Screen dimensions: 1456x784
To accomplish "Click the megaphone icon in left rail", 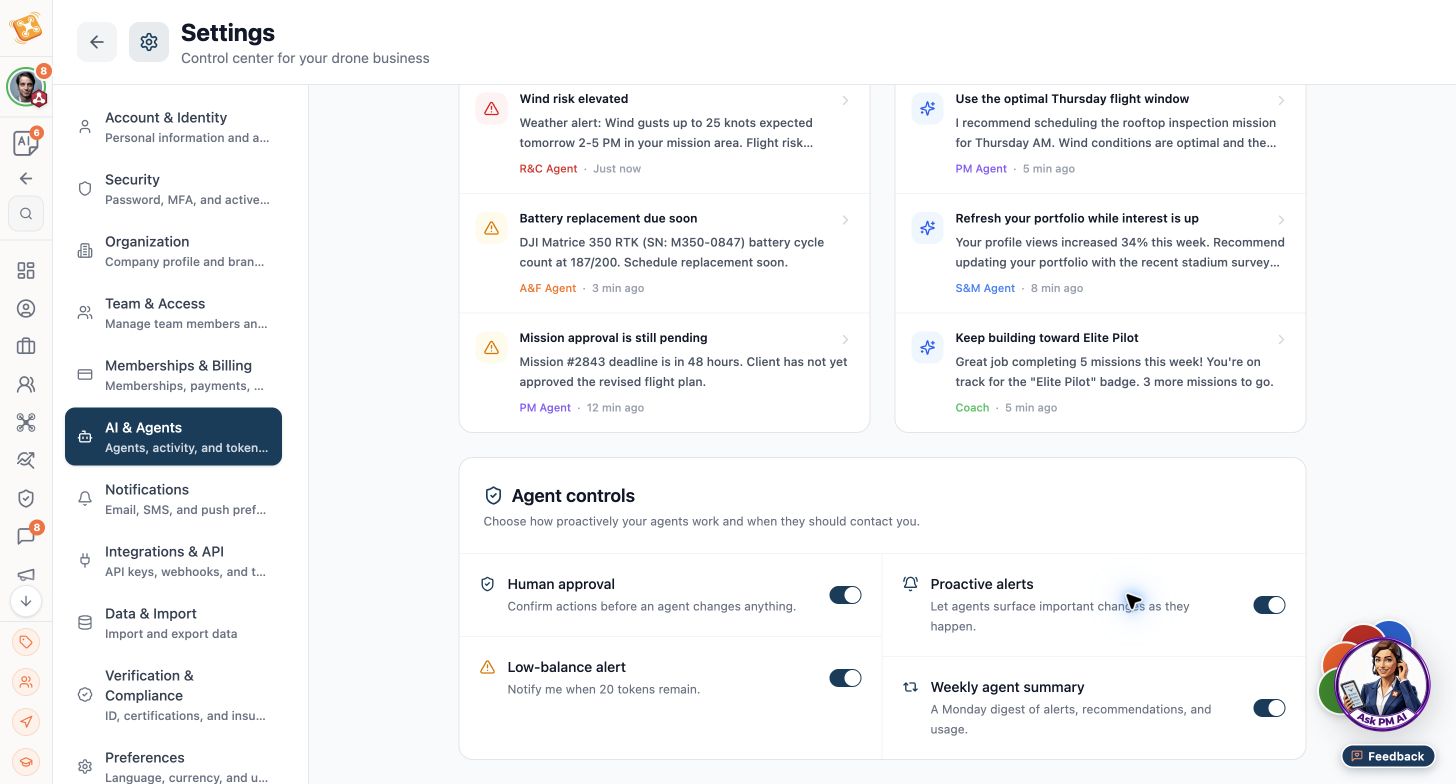I will pos(26,575).
